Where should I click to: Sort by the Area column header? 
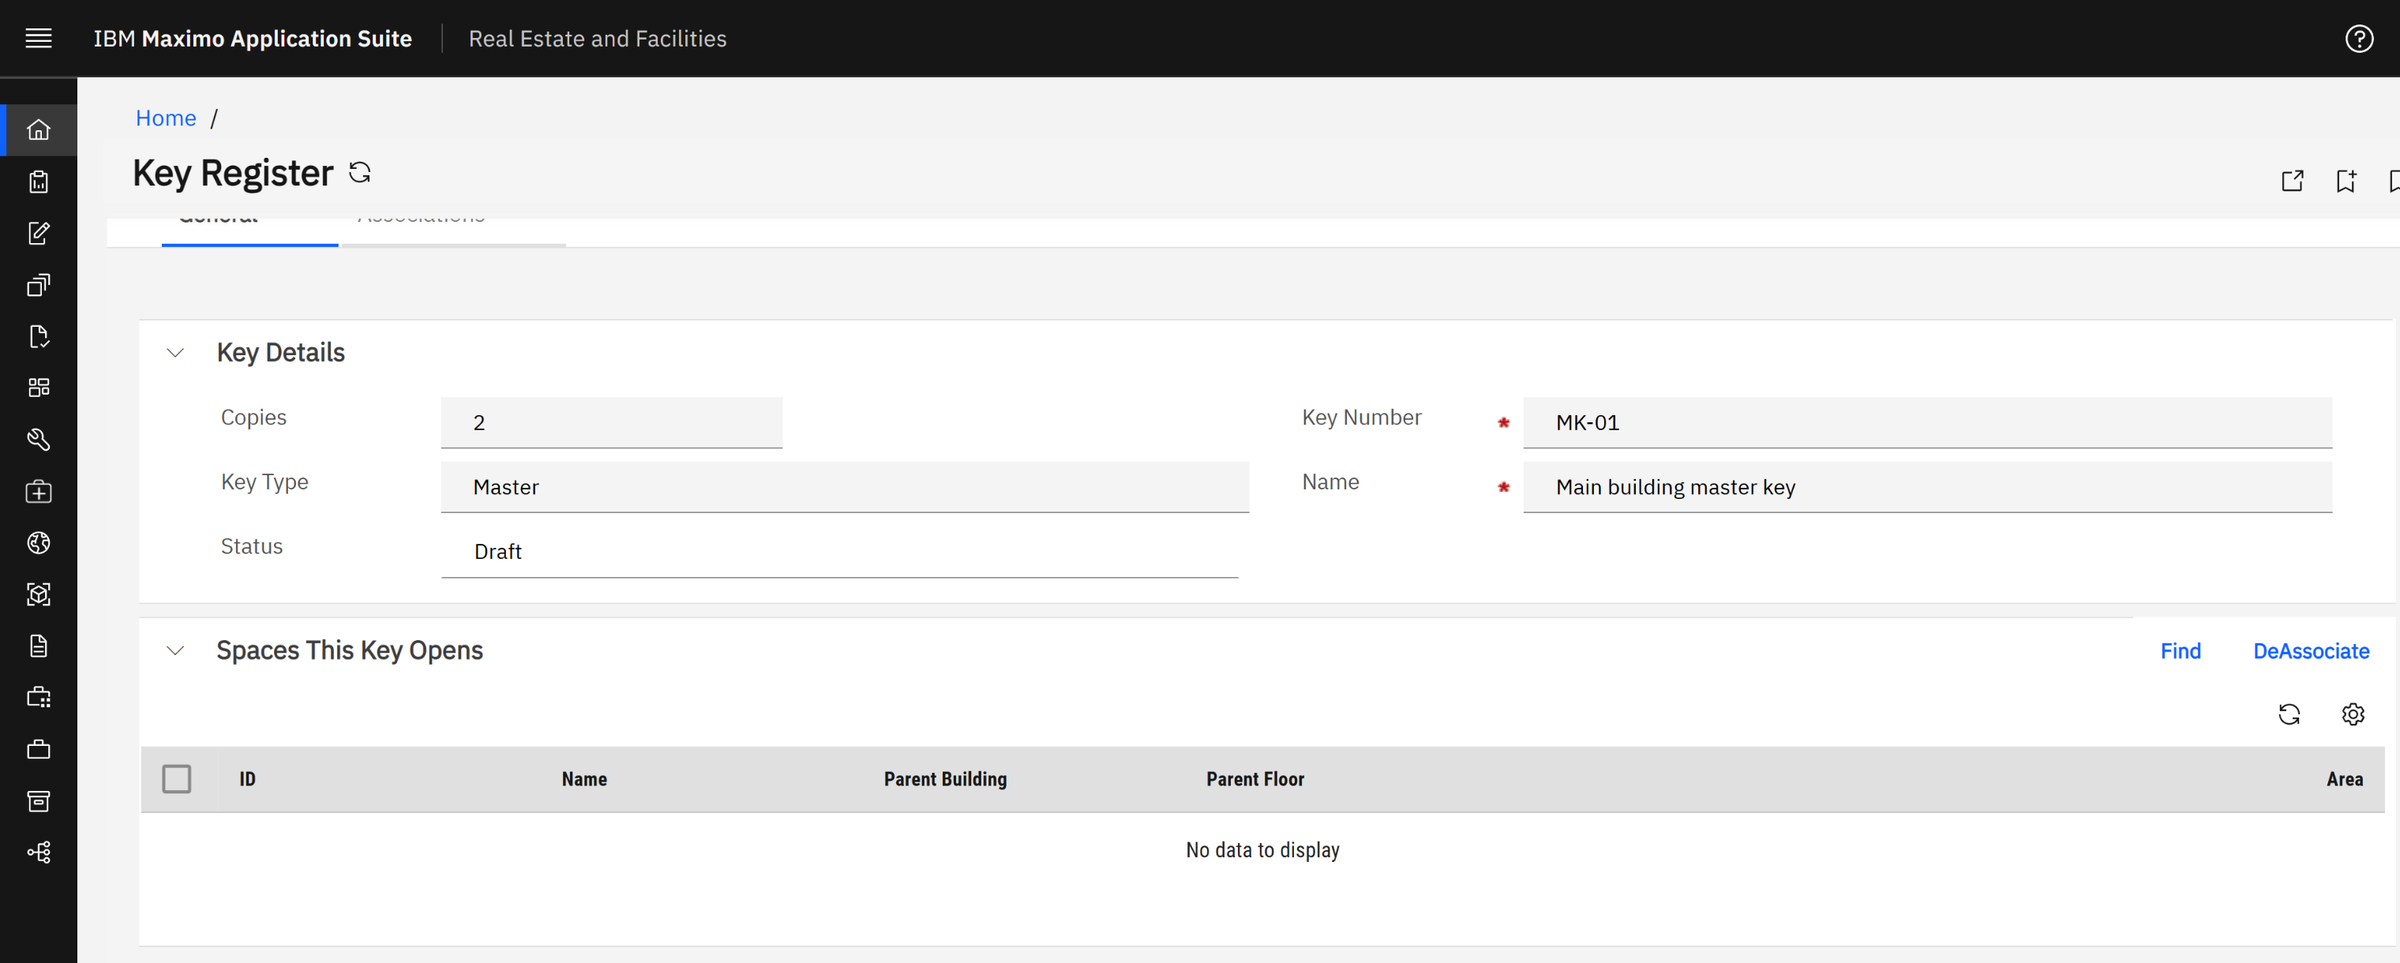coord(2345,779)
